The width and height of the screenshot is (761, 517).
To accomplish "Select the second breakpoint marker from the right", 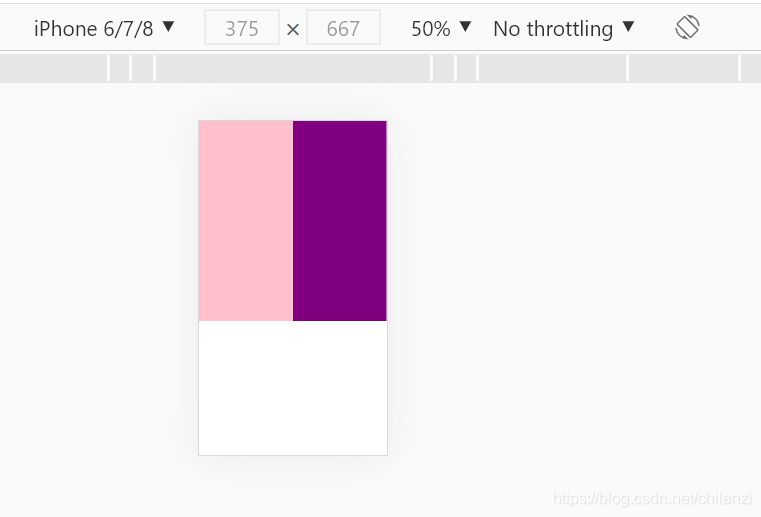I will click(x=628, y=68).
